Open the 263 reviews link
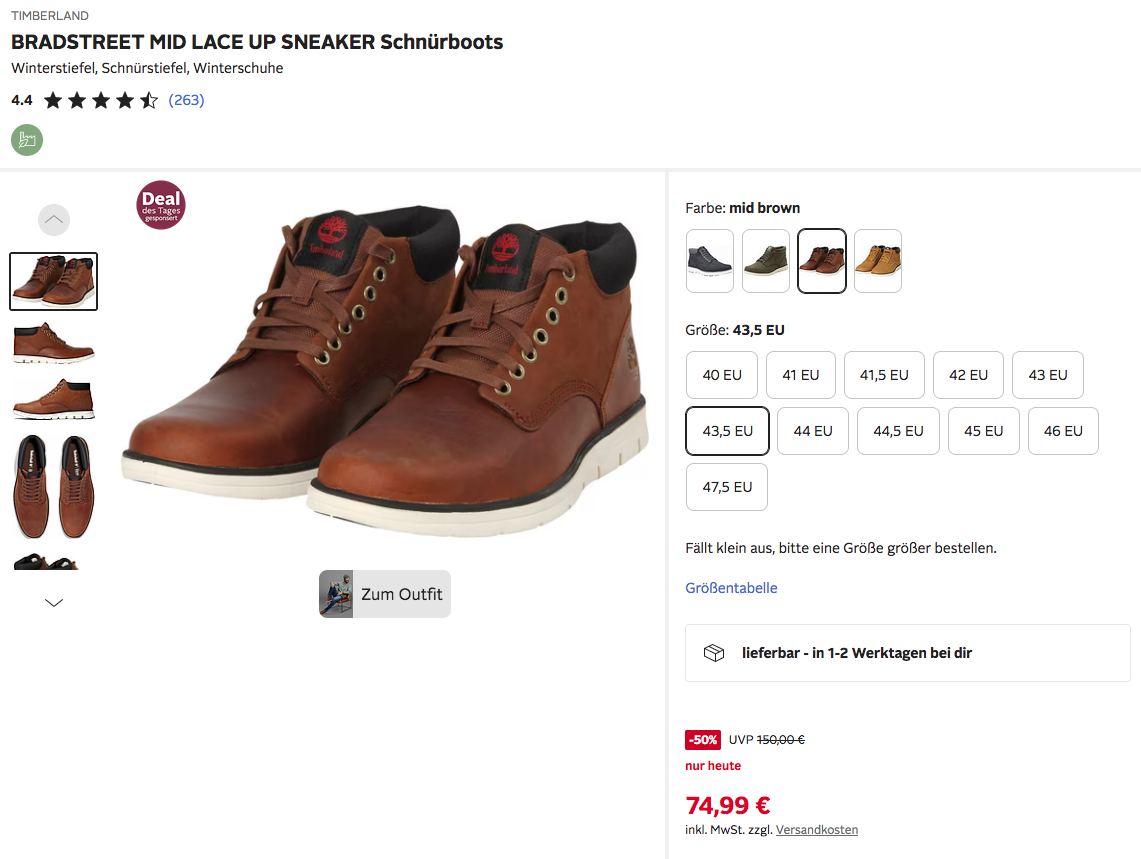The image size is (1141, 859). pos(186,100)
